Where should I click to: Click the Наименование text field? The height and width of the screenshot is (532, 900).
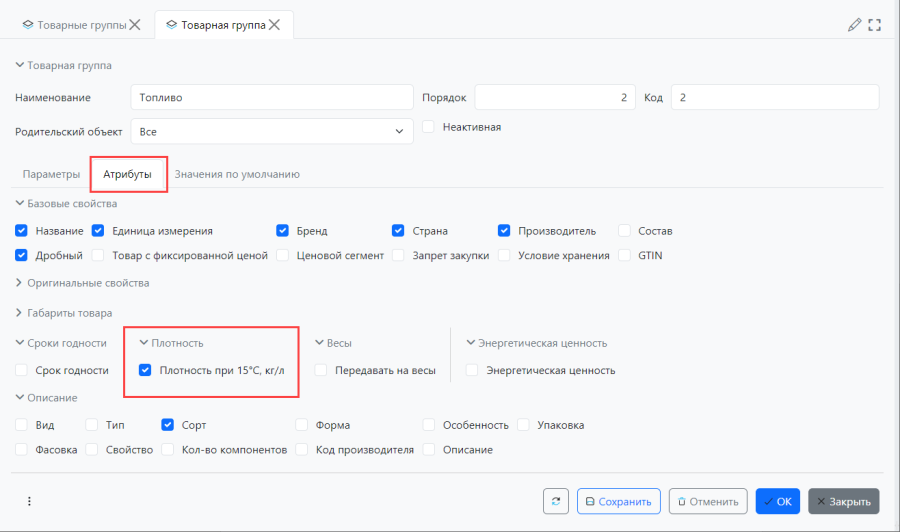(271, 97)
